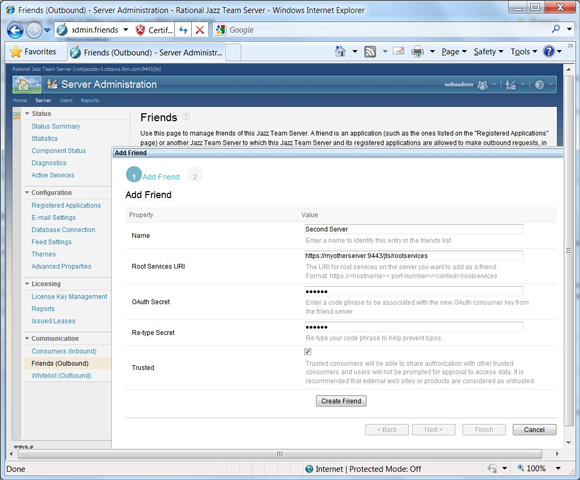Open the Safety menu
Image resolution: width=580 pixels, height=480 pixels.
(488, 52)
